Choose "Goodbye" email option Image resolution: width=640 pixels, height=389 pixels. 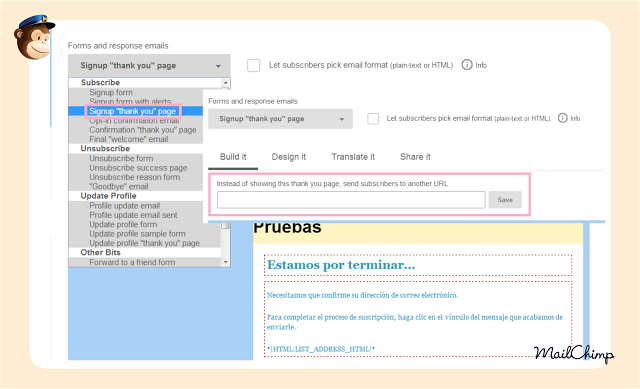pos(118,187)
